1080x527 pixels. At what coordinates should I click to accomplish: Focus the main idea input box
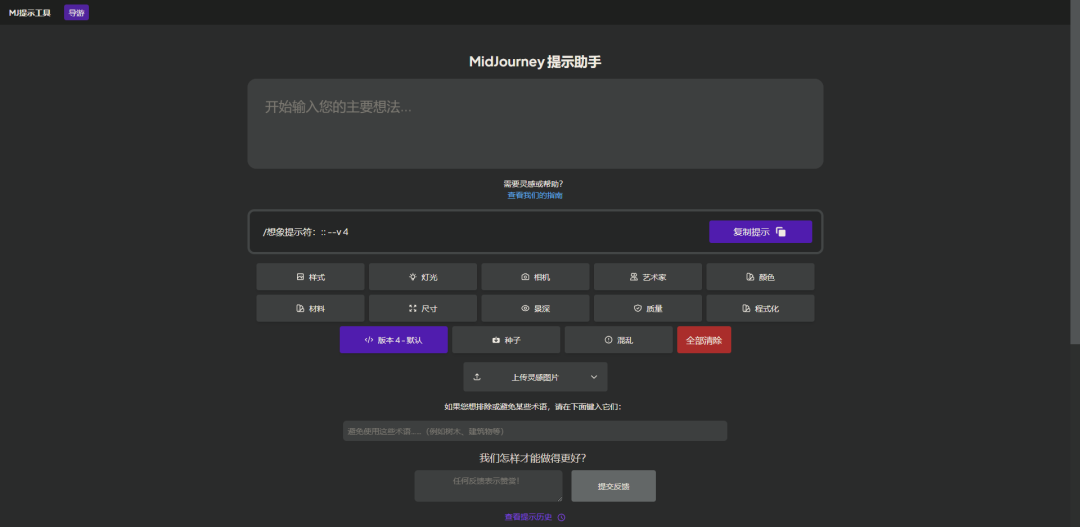click(535, 124)
